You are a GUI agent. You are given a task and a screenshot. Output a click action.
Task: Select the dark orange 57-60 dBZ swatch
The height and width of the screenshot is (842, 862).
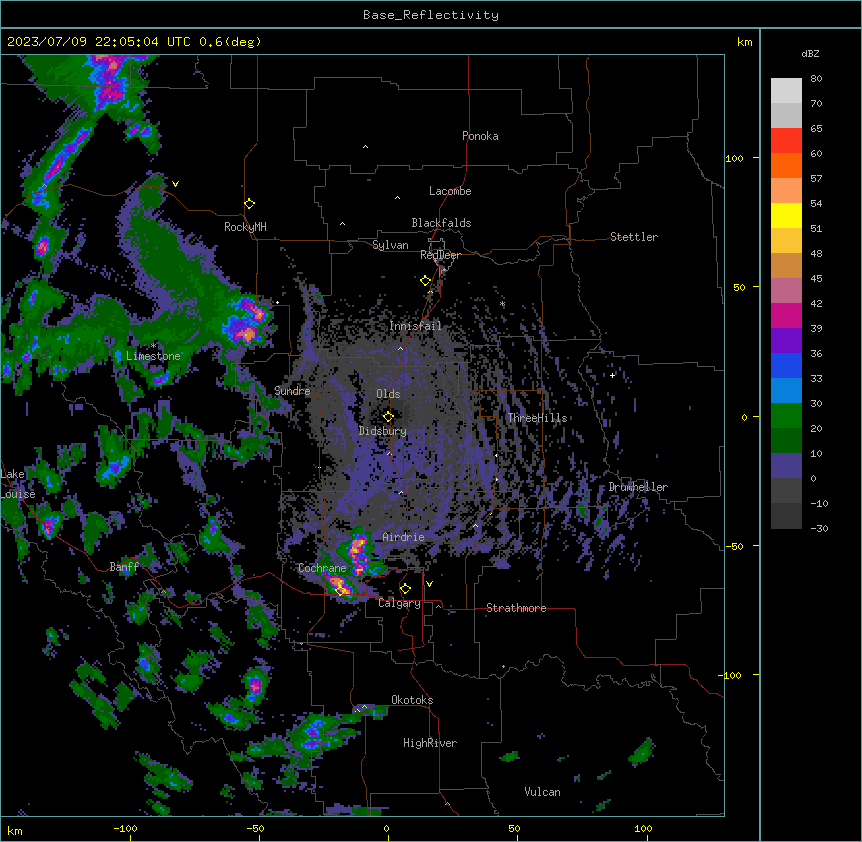pos(786,165)
